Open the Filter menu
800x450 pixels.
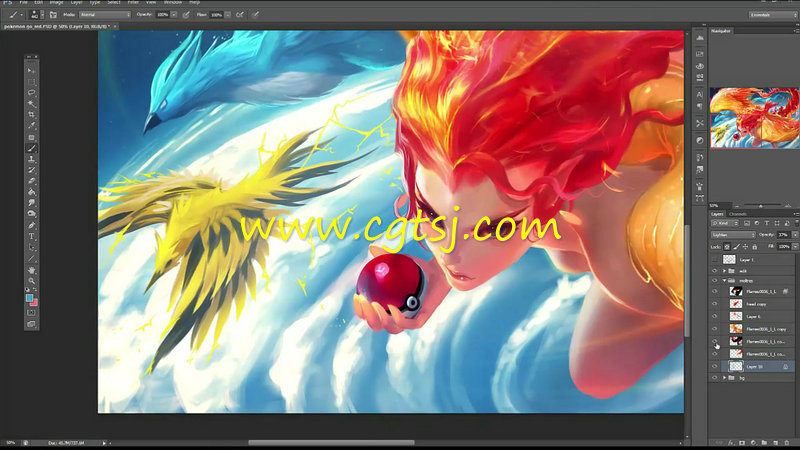[133, 3]
